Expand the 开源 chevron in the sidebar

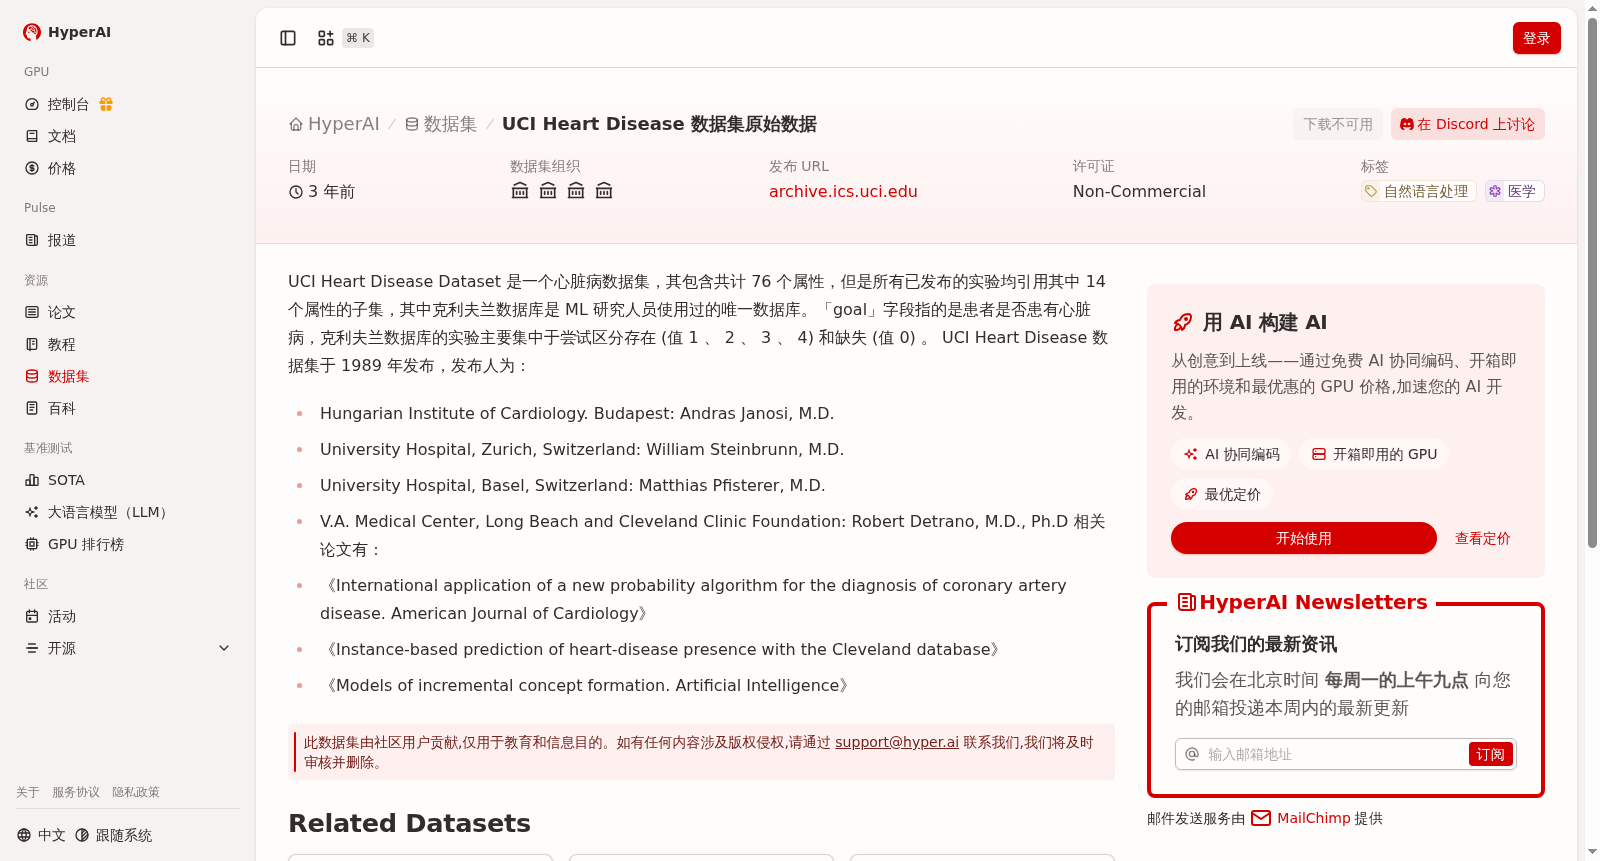[224, 648]
